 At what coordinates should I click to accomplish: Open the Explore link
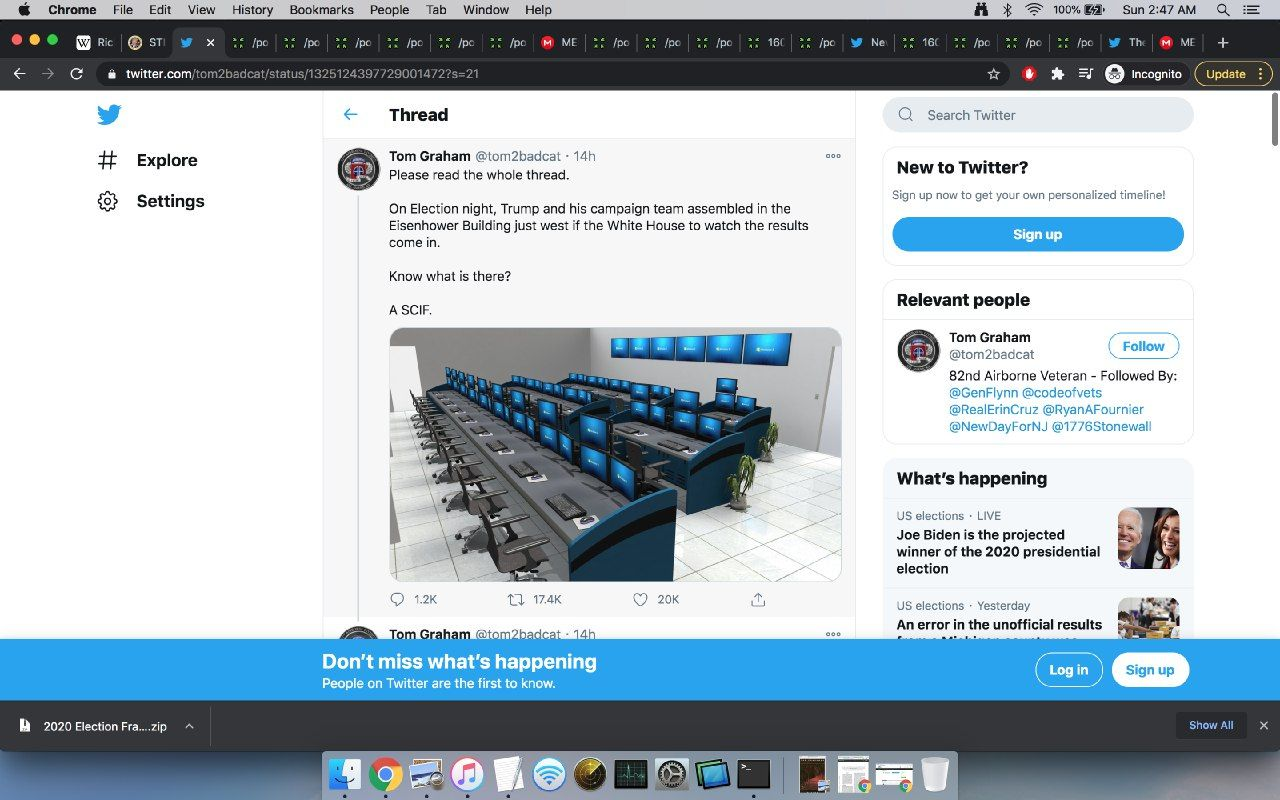click(167, 160)
